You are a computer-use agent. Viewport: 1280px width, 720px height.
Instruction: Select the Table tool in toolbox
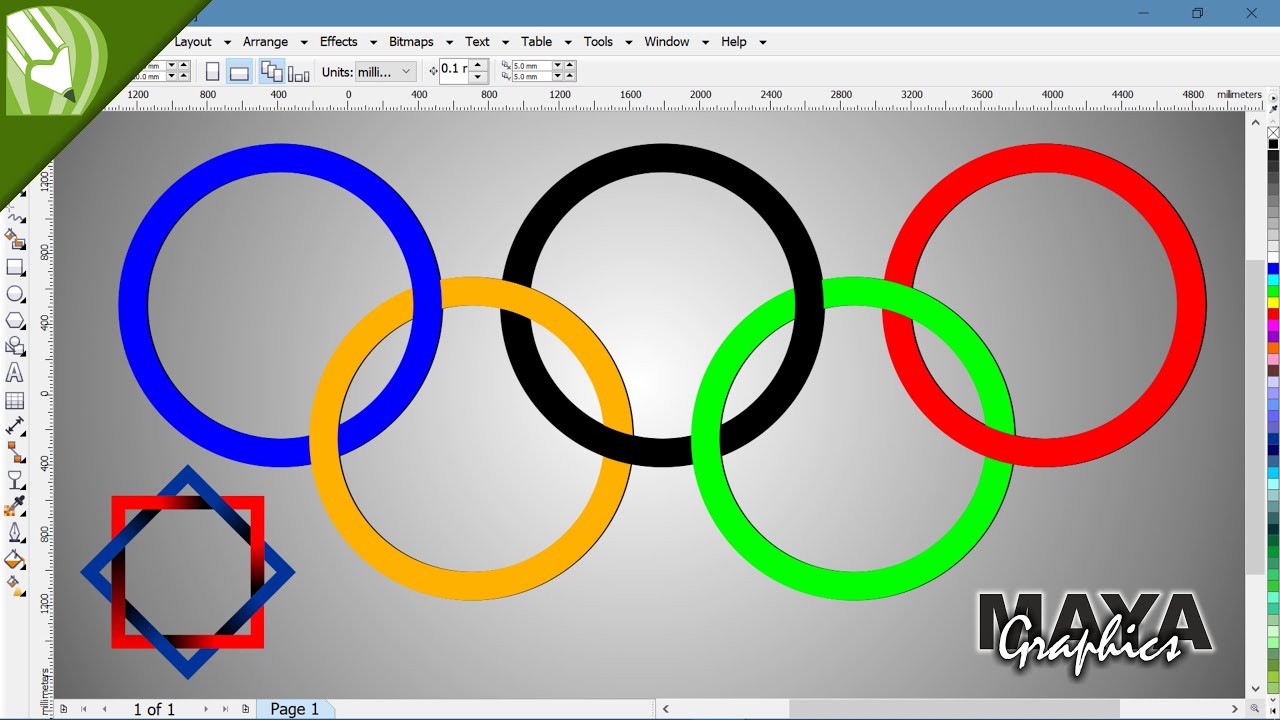[16, 401]
